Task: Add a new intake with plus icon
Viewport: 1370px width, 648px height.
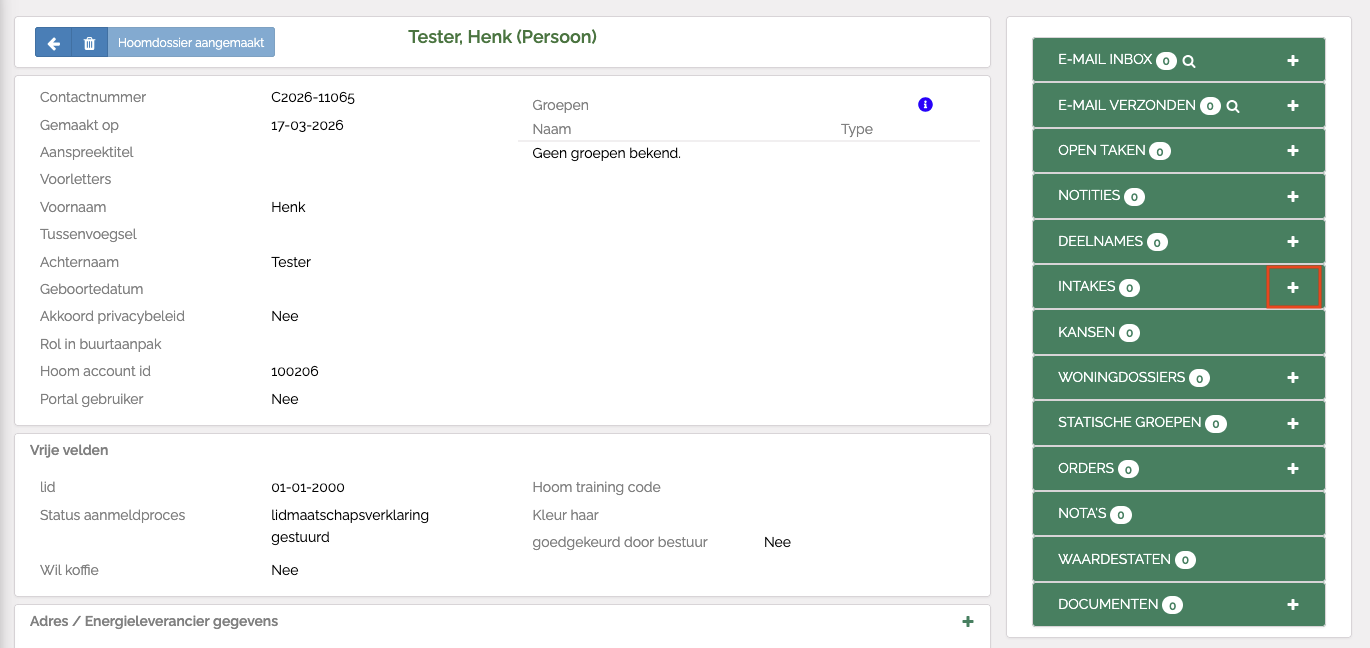Action: pos(1293,287)
